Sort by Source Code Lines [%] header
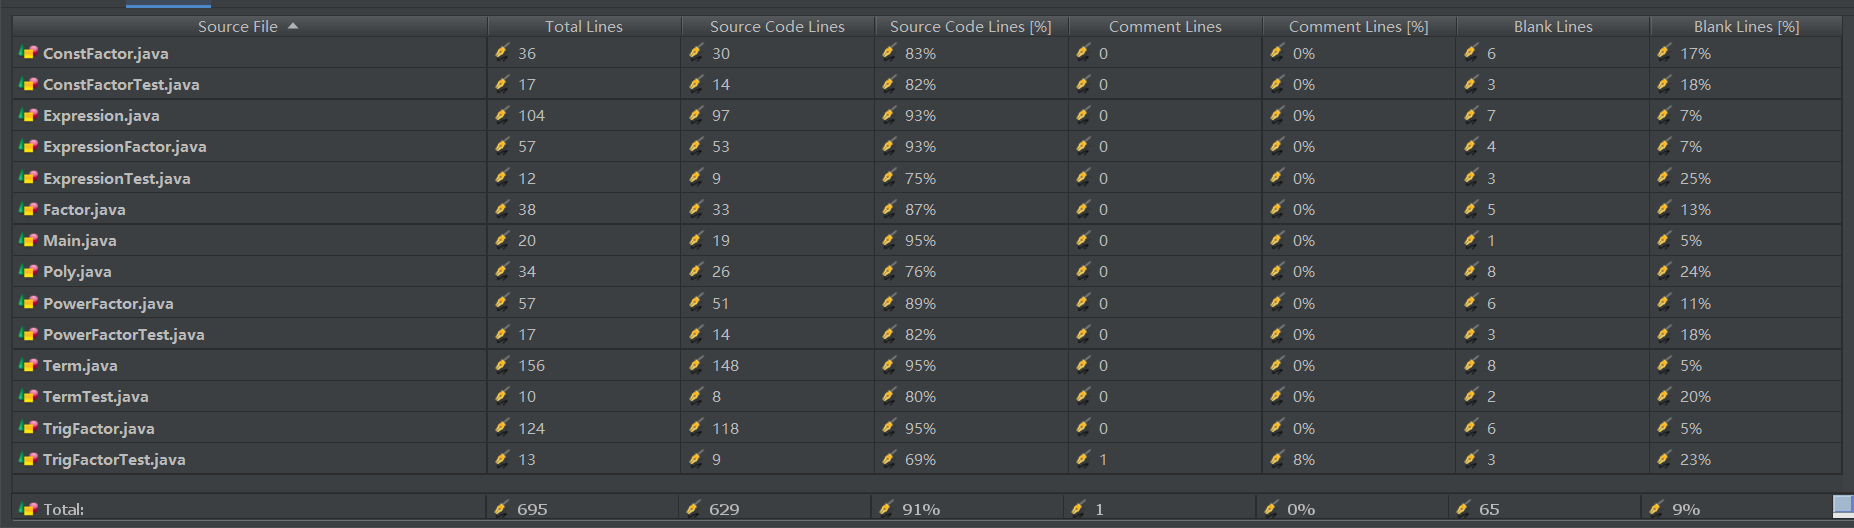The height and width of the screenshot is (528, 1854). (970, 27)
